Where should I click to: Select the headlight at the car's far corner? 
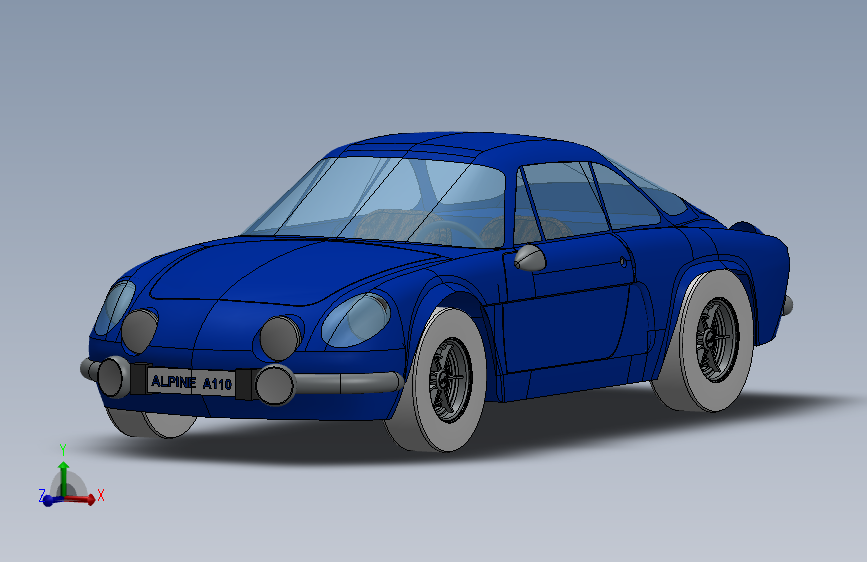(114, 308)
